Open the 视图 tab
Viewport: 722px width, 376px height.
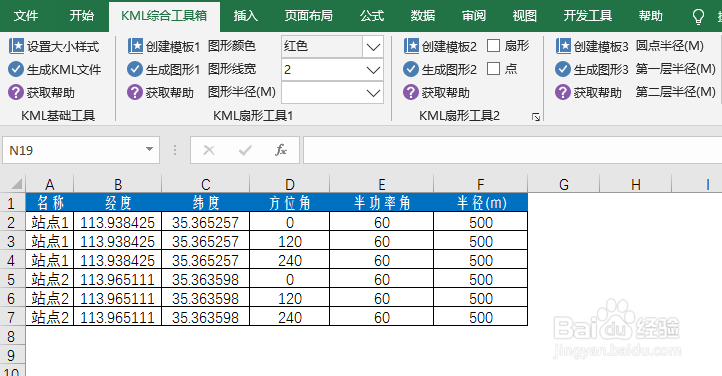[524, 16]
